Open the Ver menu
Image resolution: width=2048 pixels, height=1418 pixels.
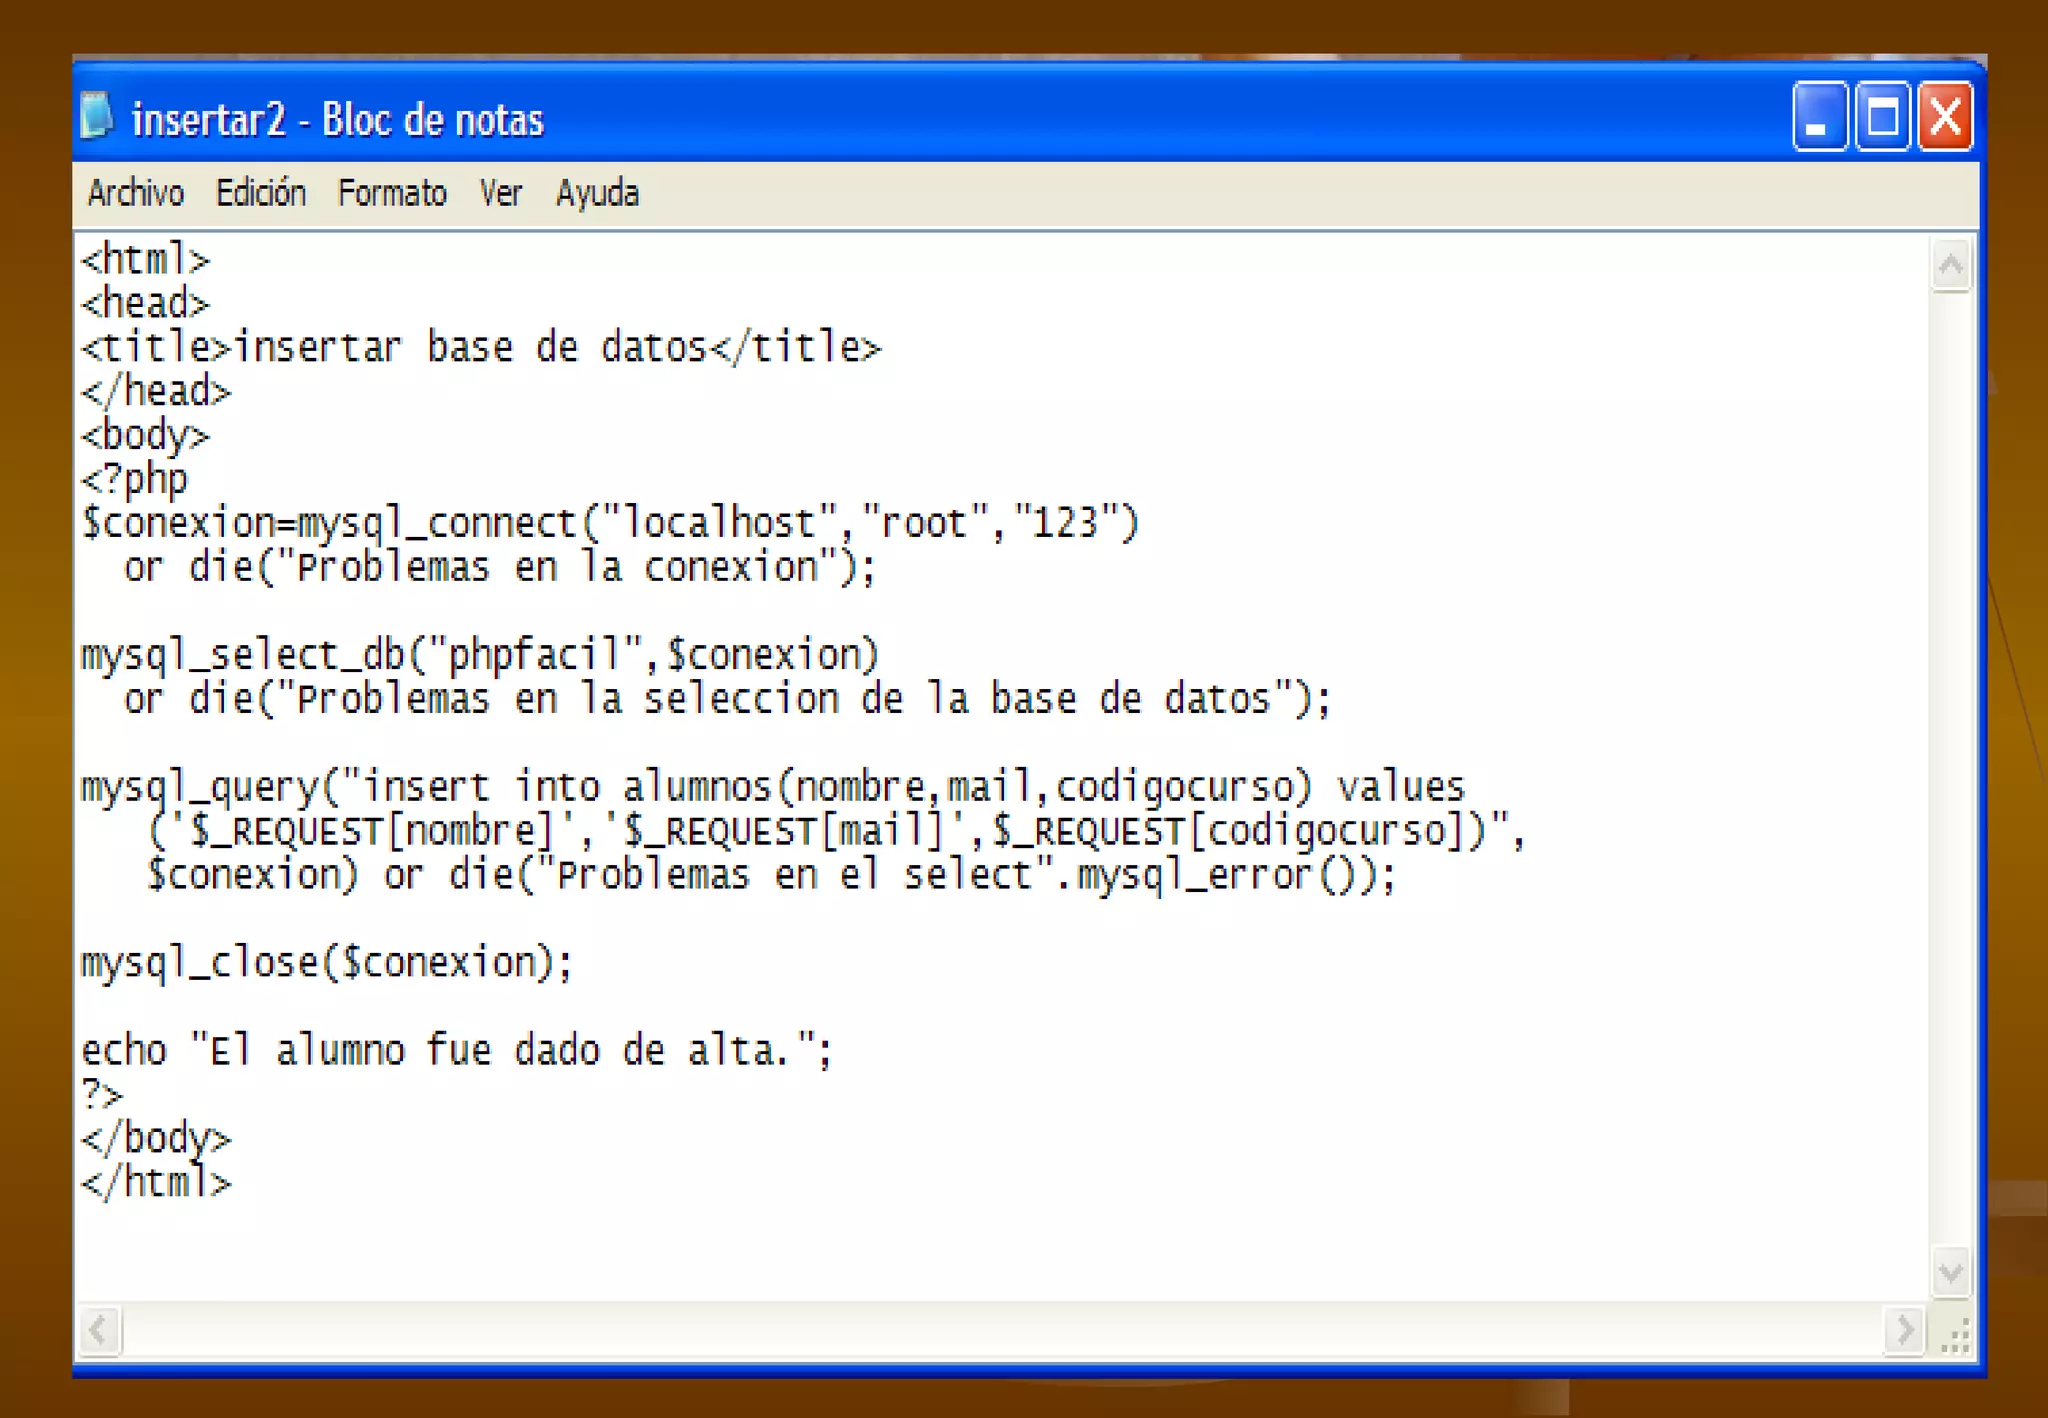pyautogui.click(x=500, y=192)
